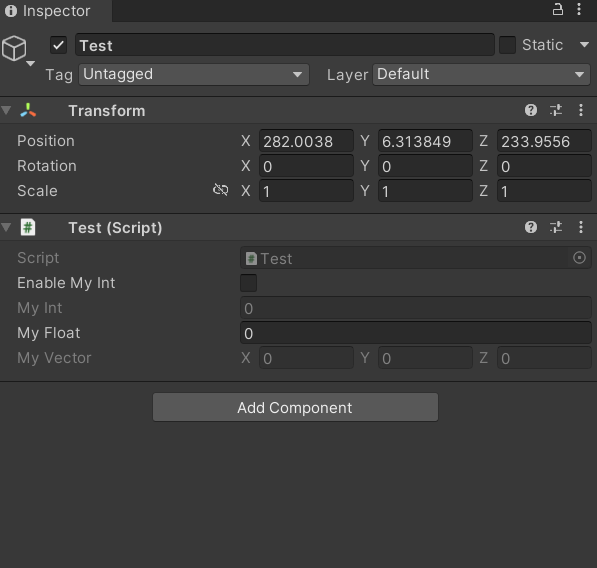Image resolution: width=597 pixels, height=568 pixels.
Task: Click the Position Z field 233.9556
Action: [544, 141]
